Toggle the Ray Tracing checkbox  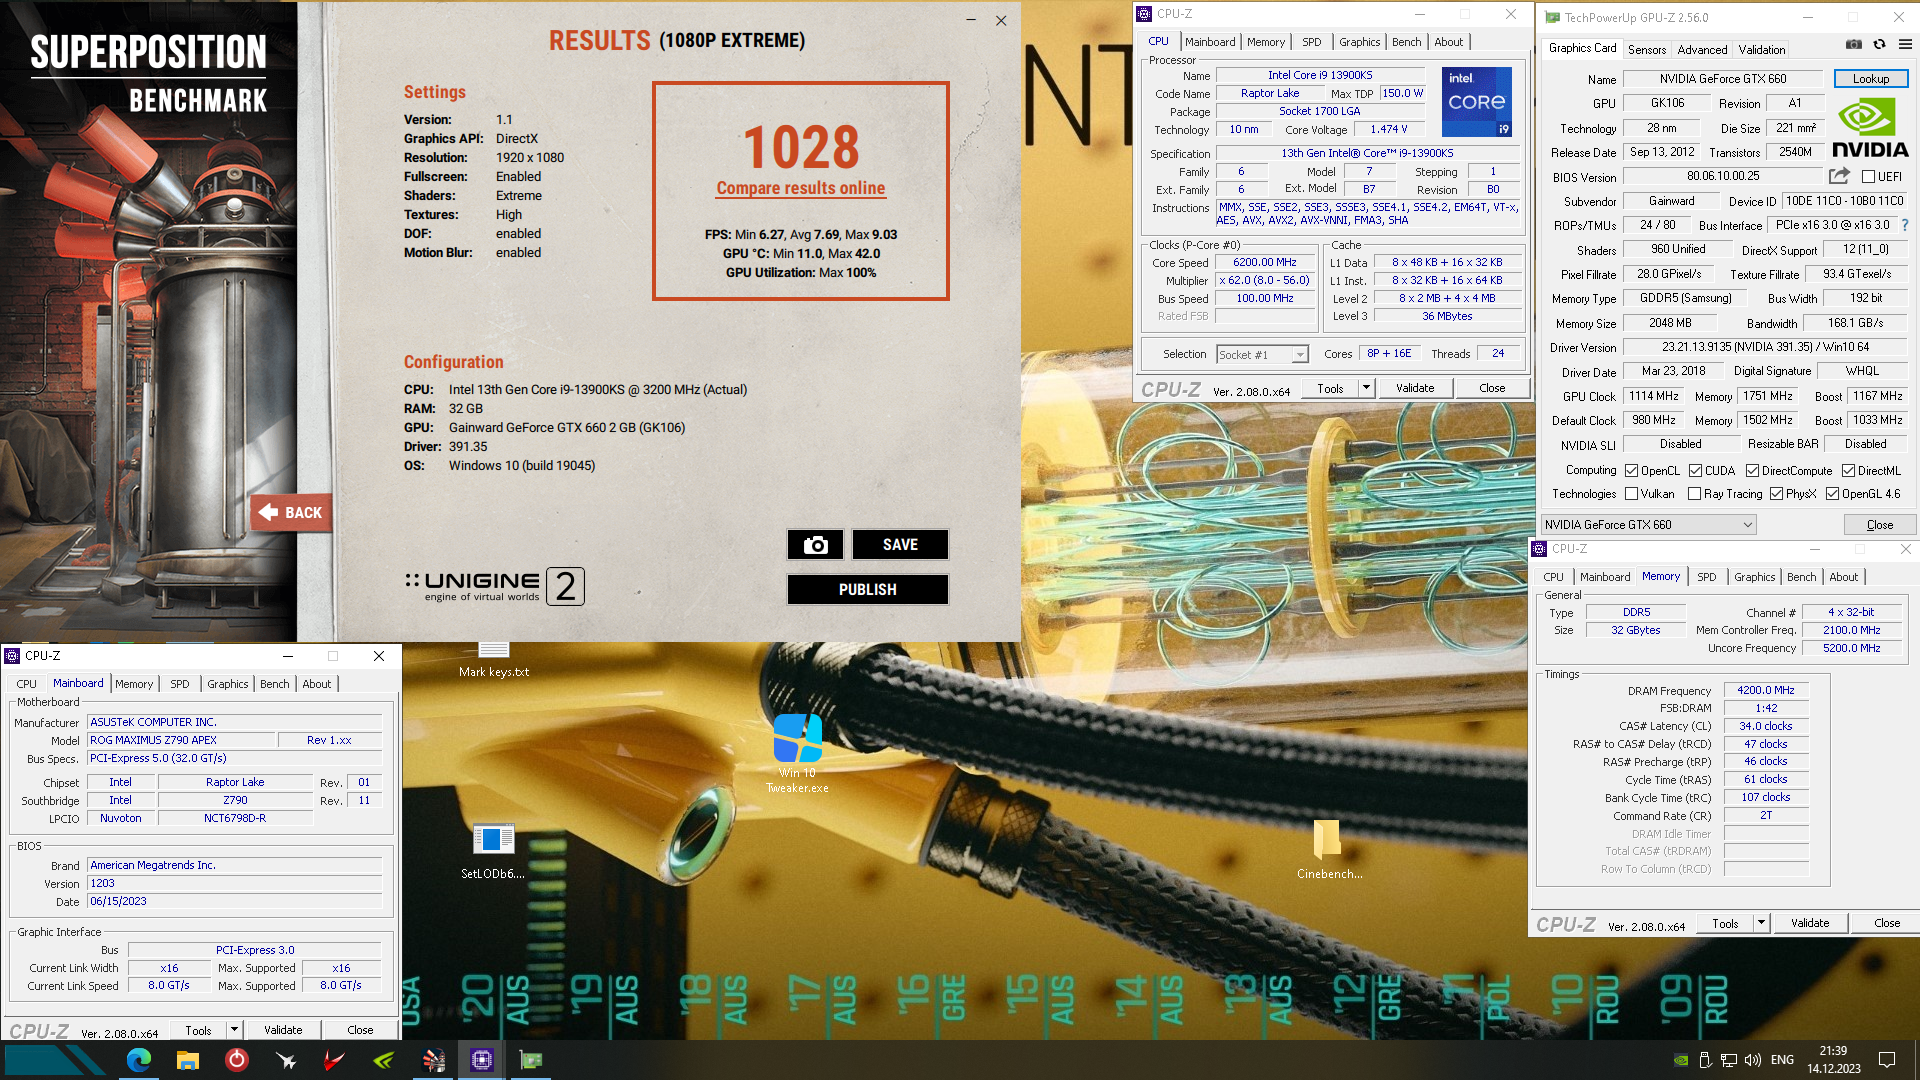point(1694,494)
